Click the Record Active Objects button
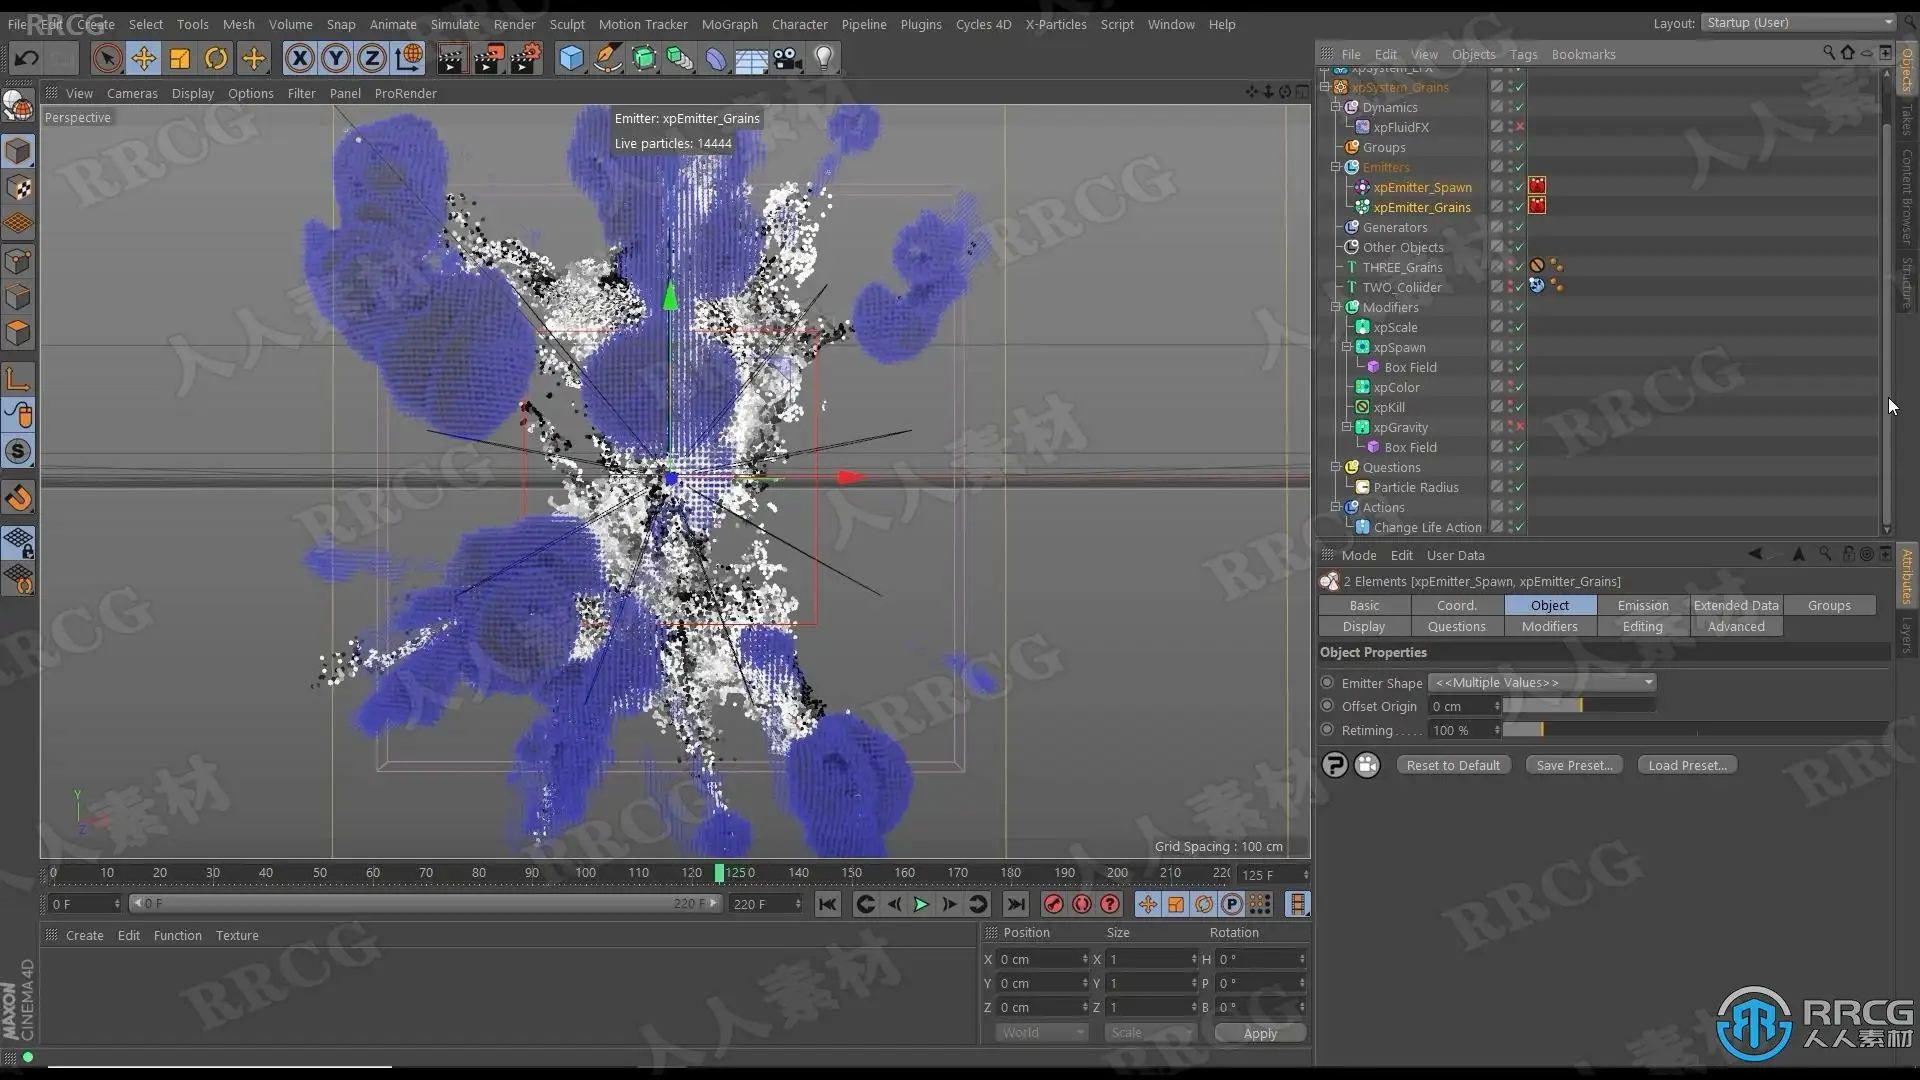 tap(1053, 904)
